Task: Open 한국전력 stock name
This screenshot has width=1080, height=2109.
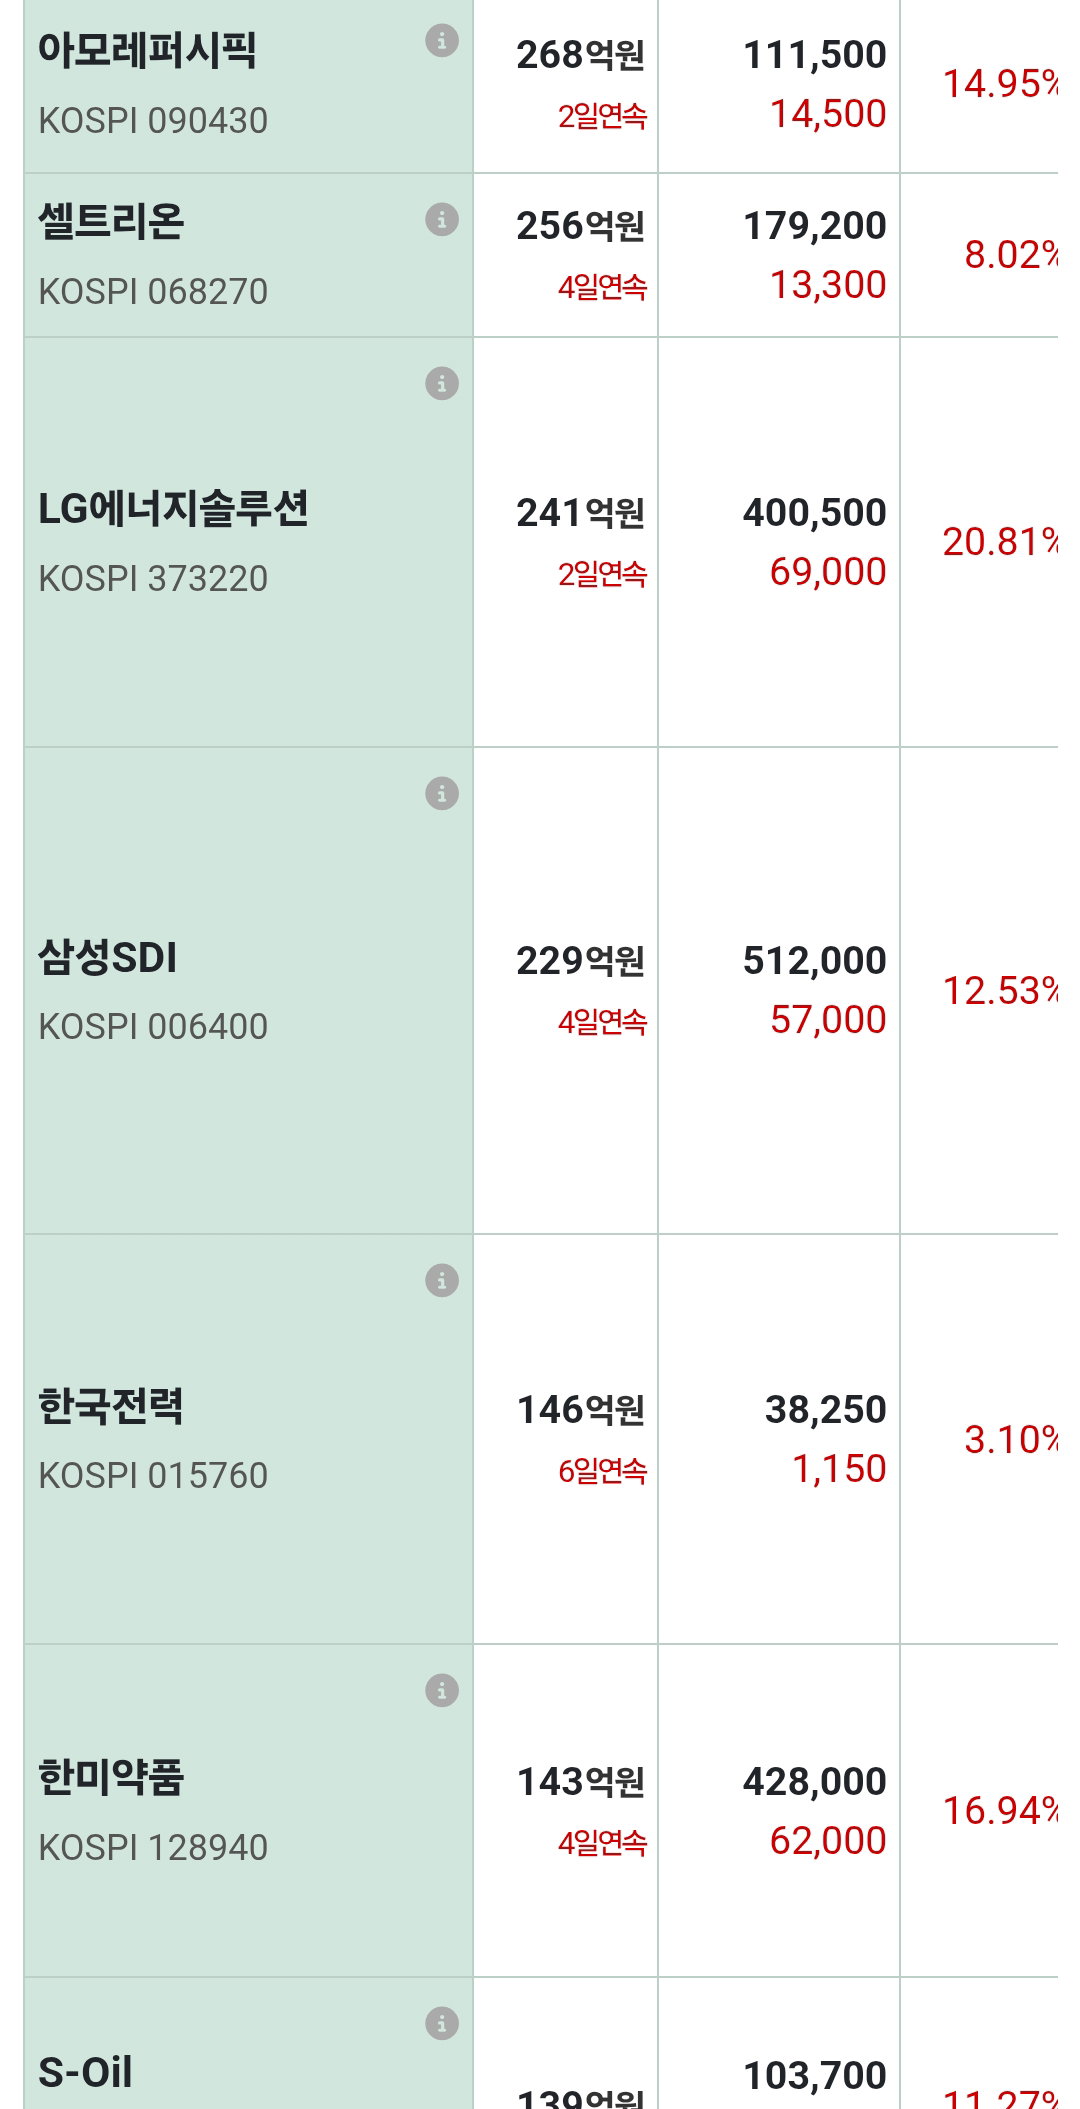Action: point(111,1406)
